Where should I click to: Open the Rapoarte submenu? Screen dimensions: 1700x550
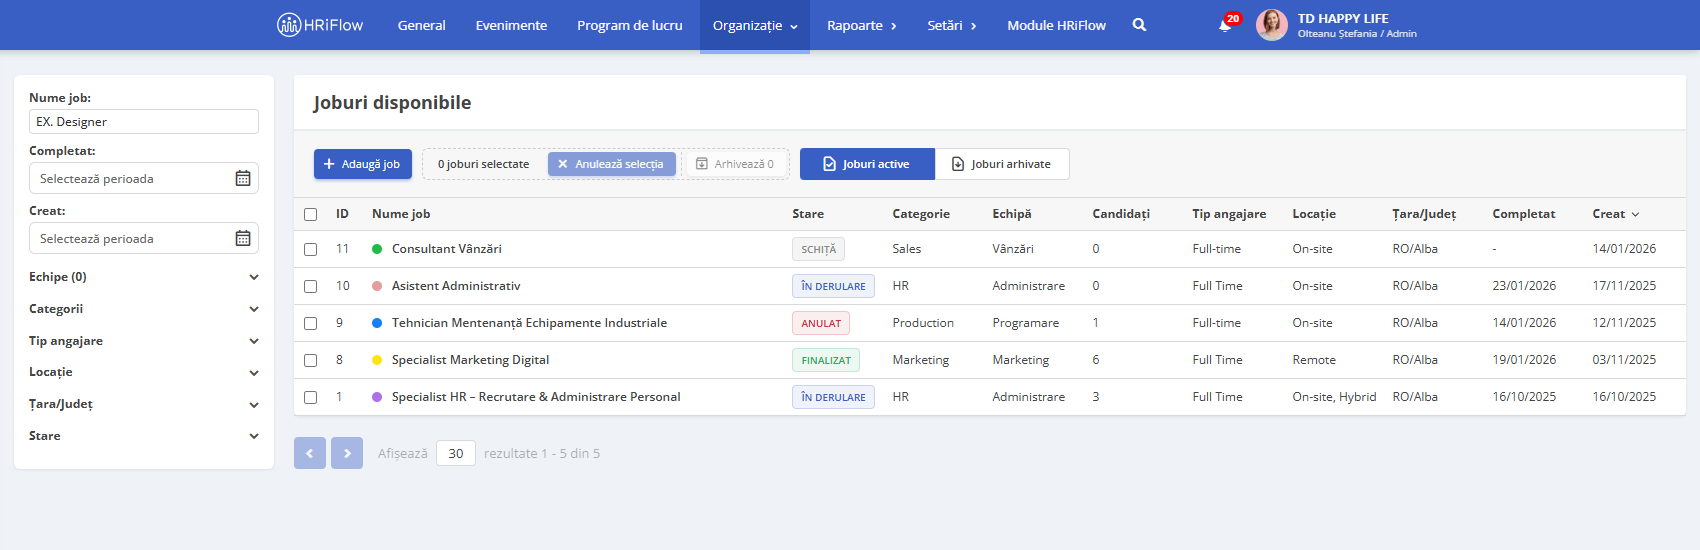[x=862, y=25]
